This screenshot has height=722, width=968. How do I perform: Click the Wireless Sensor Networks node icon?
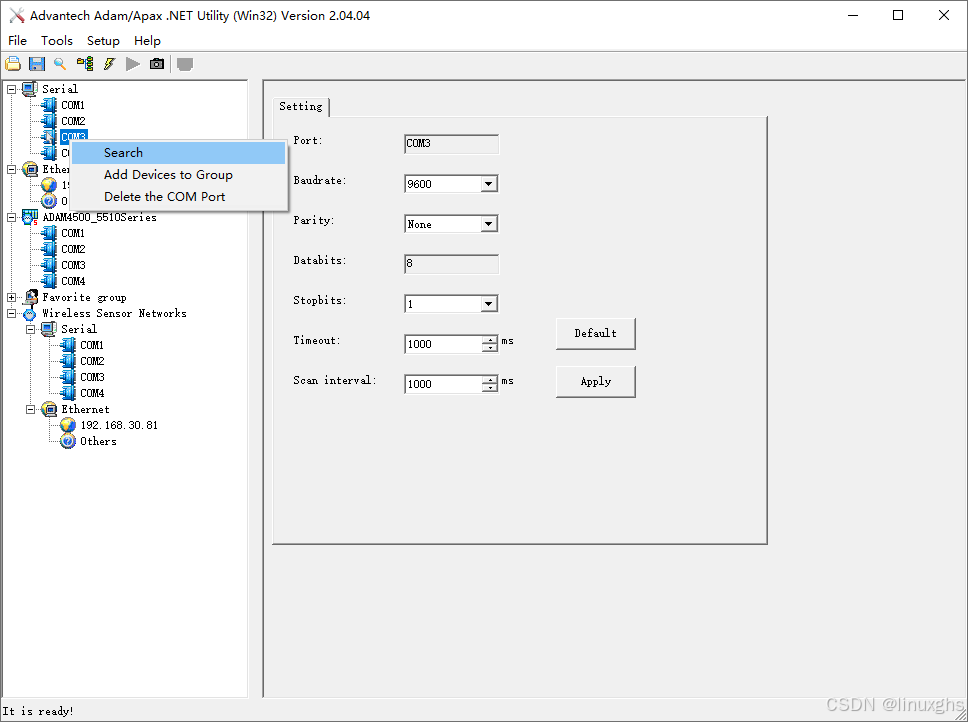click(x=30, y=314)
